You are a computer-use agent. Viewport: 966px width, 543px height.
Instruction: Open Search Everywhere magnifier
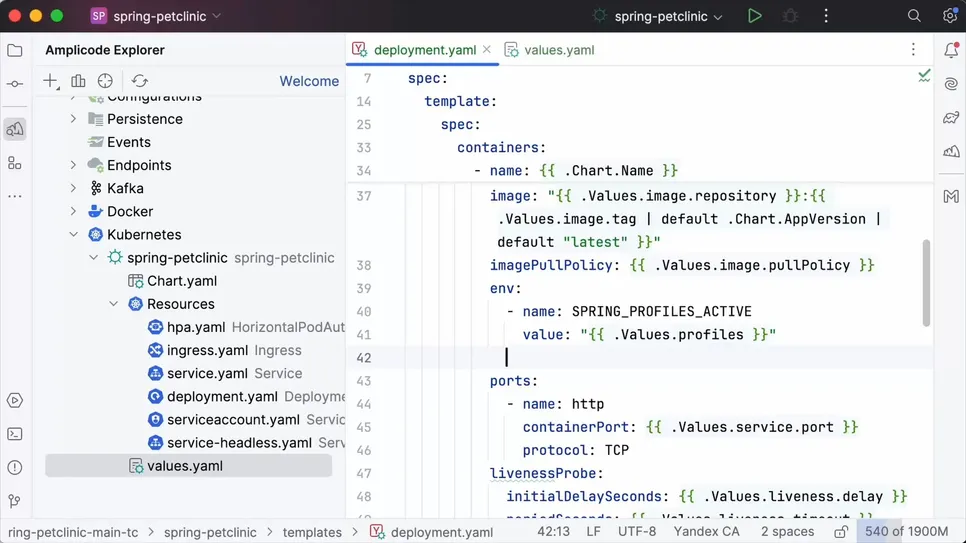[x=914, y=16]
